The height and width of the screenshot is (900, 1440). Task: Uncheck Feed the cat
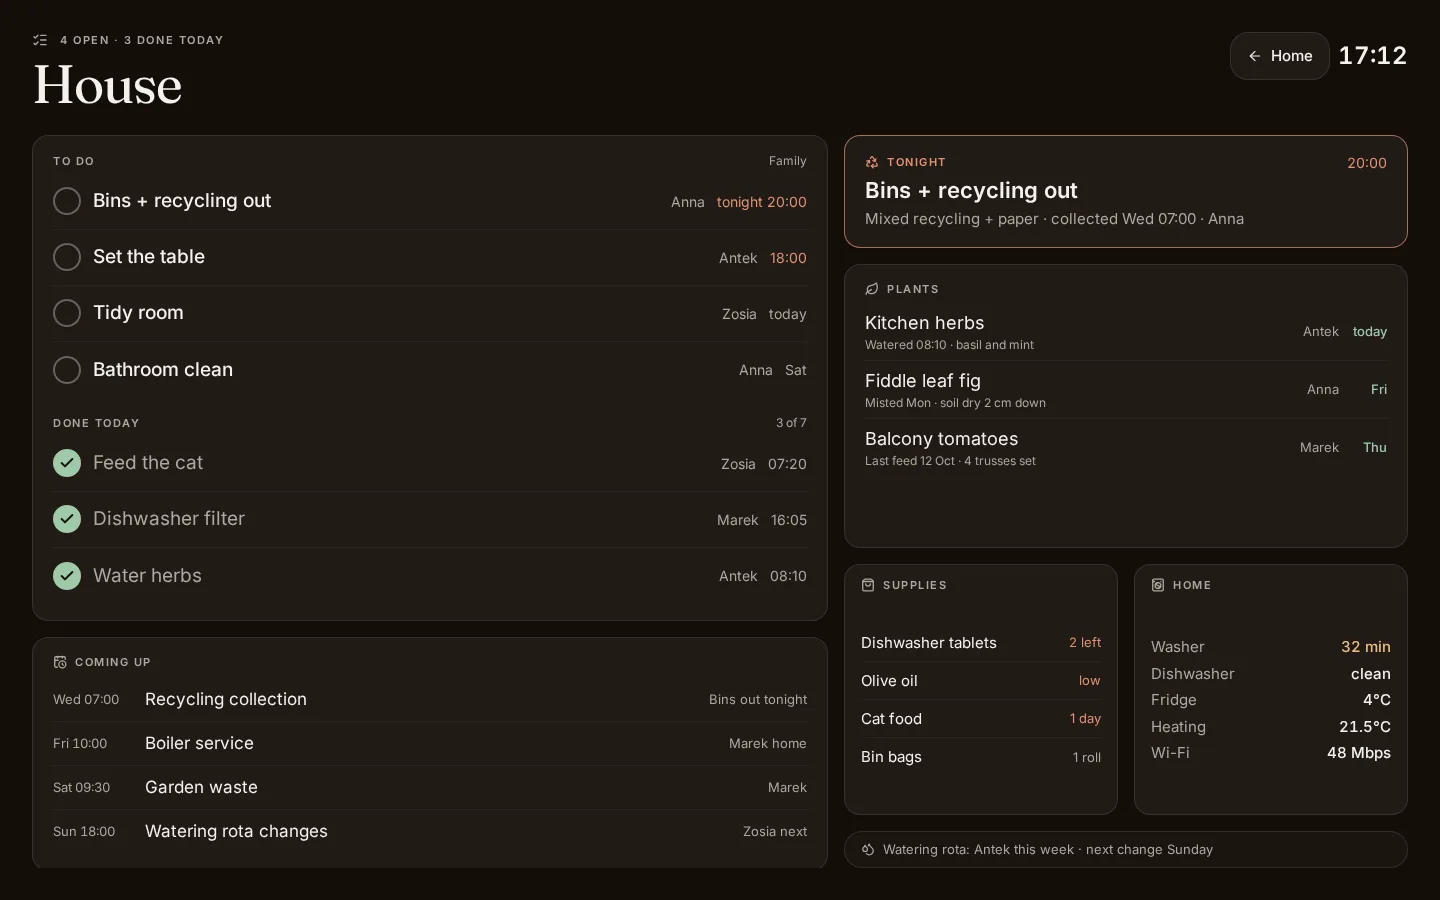67,463
